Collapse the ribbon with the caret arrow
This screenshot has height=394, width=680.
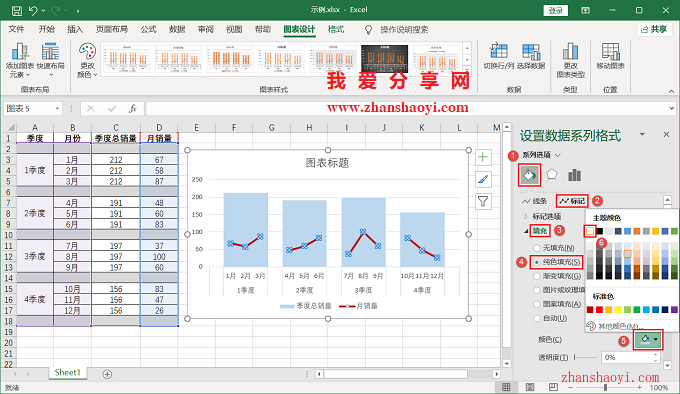click(x=671, y=91)
